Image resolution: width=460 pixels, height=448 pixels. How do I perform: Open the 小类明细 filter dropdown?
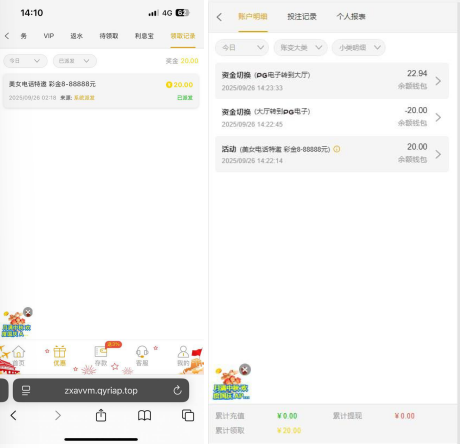359,48
